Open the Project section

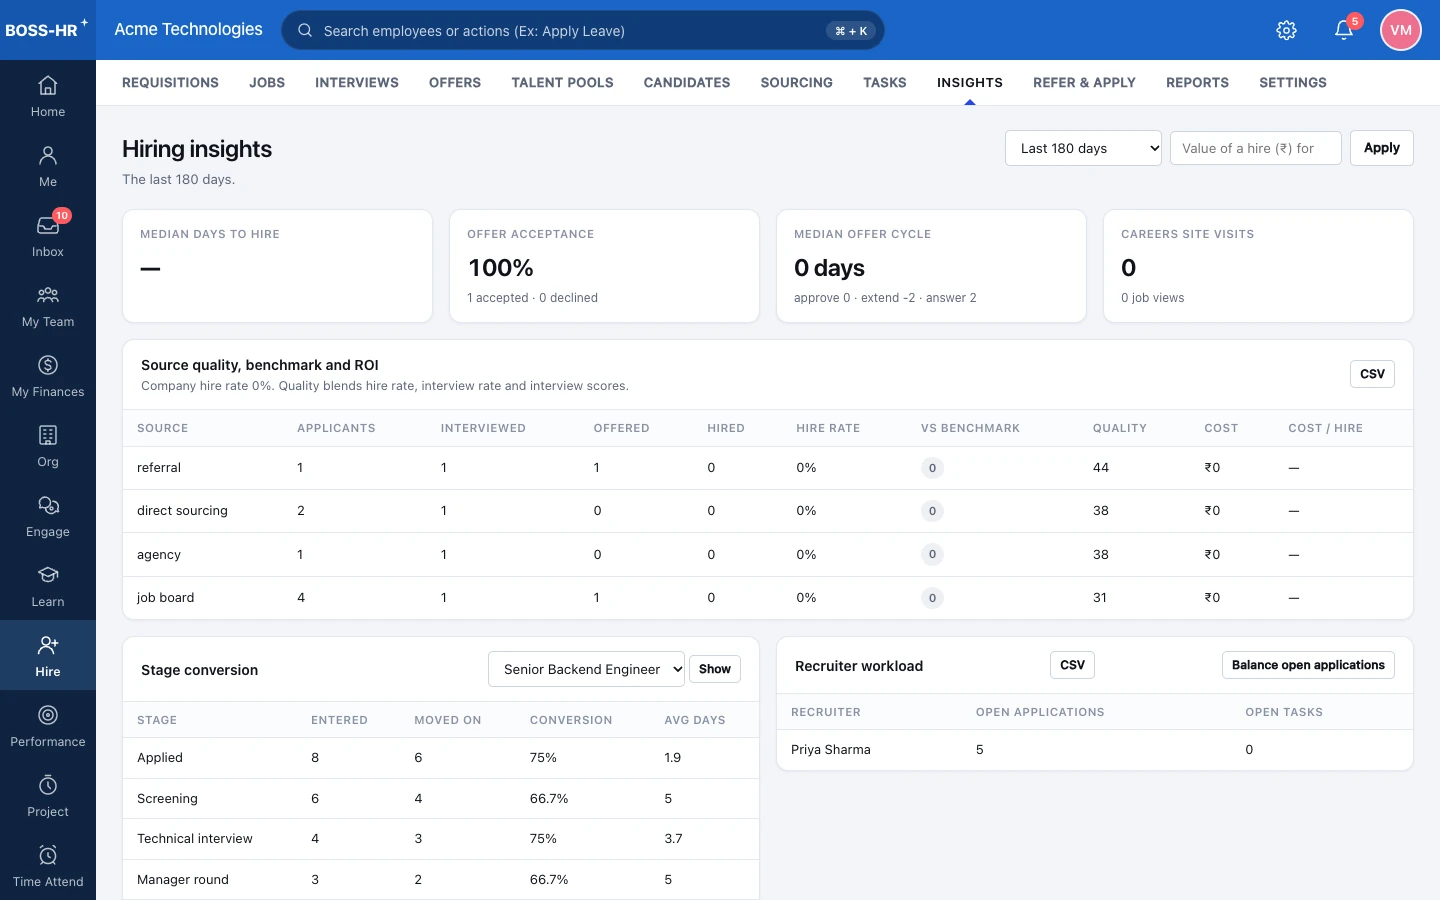click(48, 797)
